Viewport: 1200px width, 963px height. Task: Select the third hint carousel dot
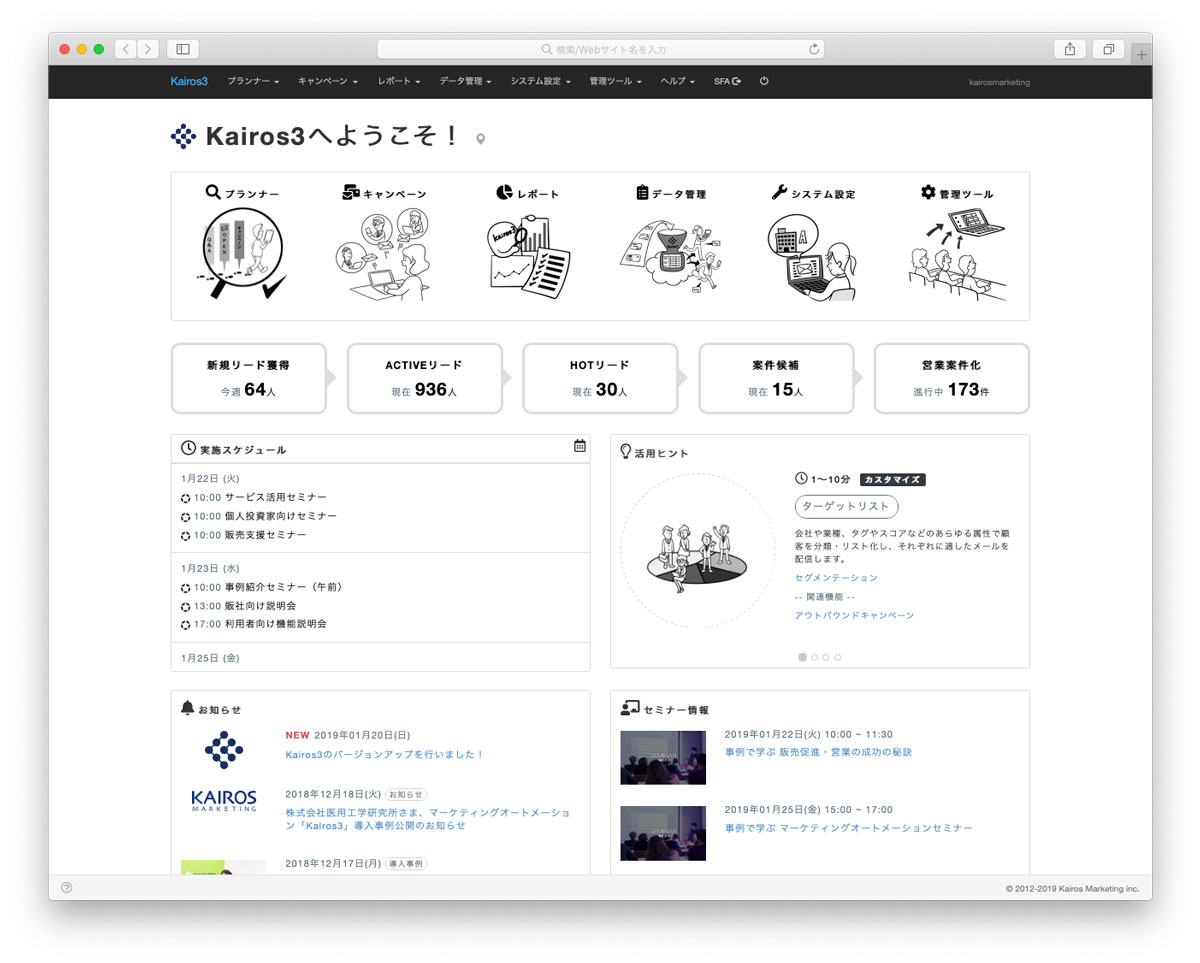pos(826,657)
